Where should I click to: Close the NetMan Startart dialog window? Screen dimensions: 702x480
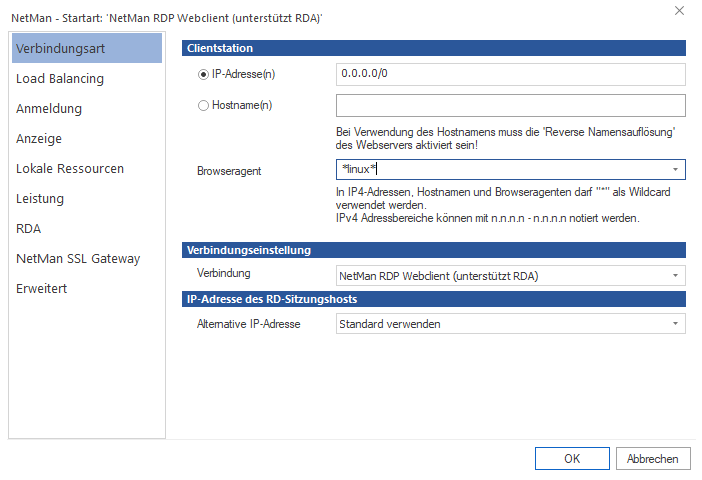[x=679, y=11]
